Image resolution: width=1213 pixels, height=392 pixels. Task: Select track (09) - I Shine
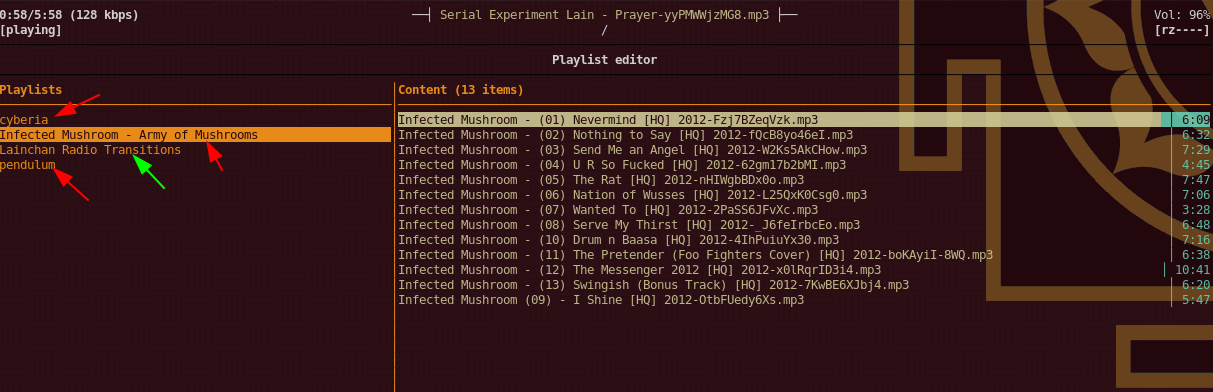coord(600,300)
